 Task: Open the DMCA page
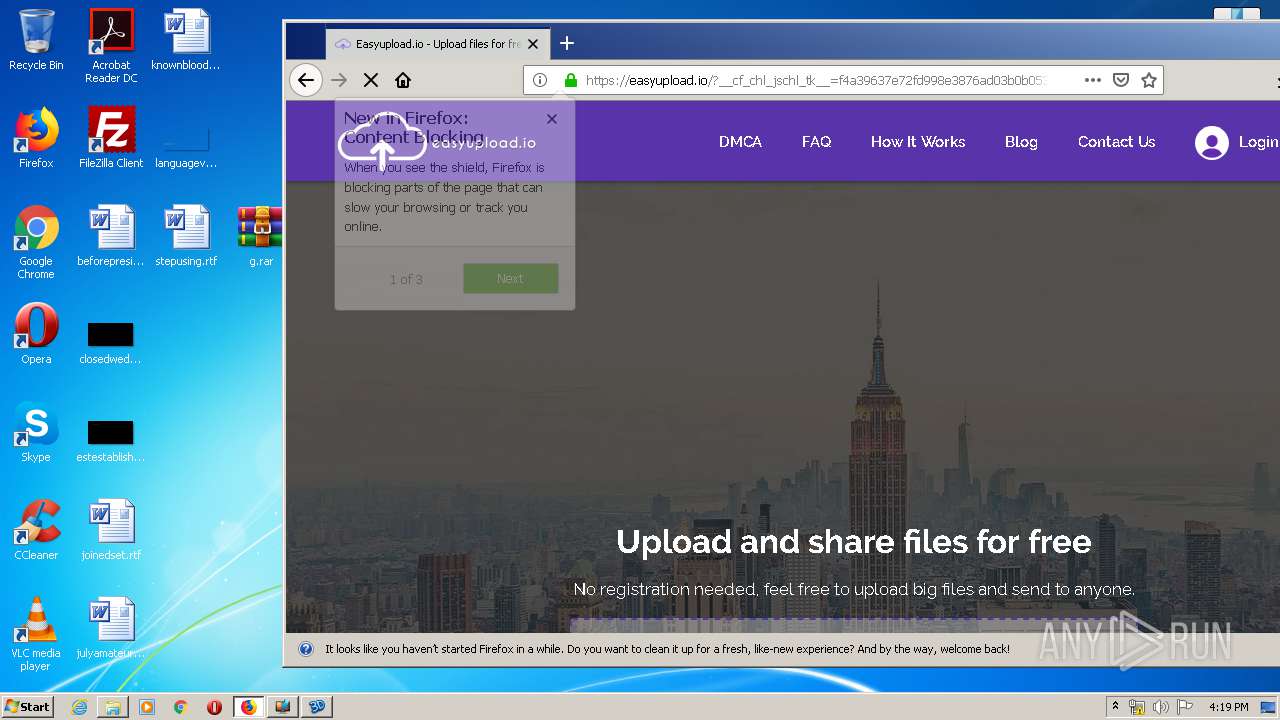[x=740, y=142]
